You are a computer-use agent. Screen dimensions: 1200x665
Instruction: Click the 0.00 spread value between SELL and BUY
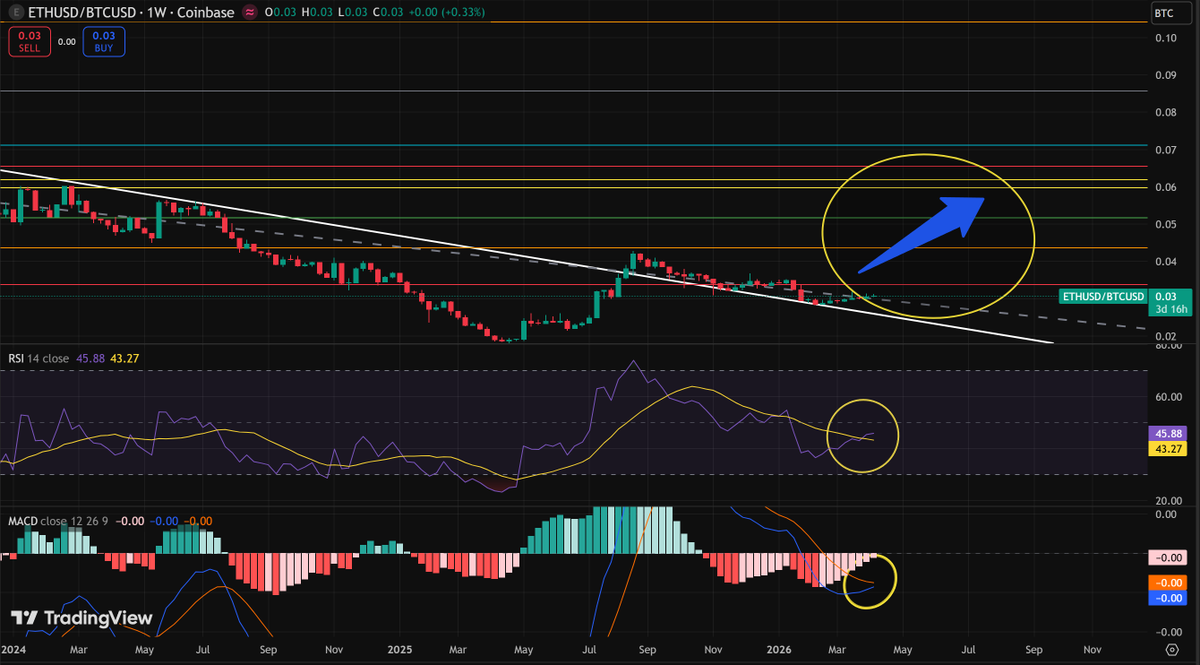(66, 42)
